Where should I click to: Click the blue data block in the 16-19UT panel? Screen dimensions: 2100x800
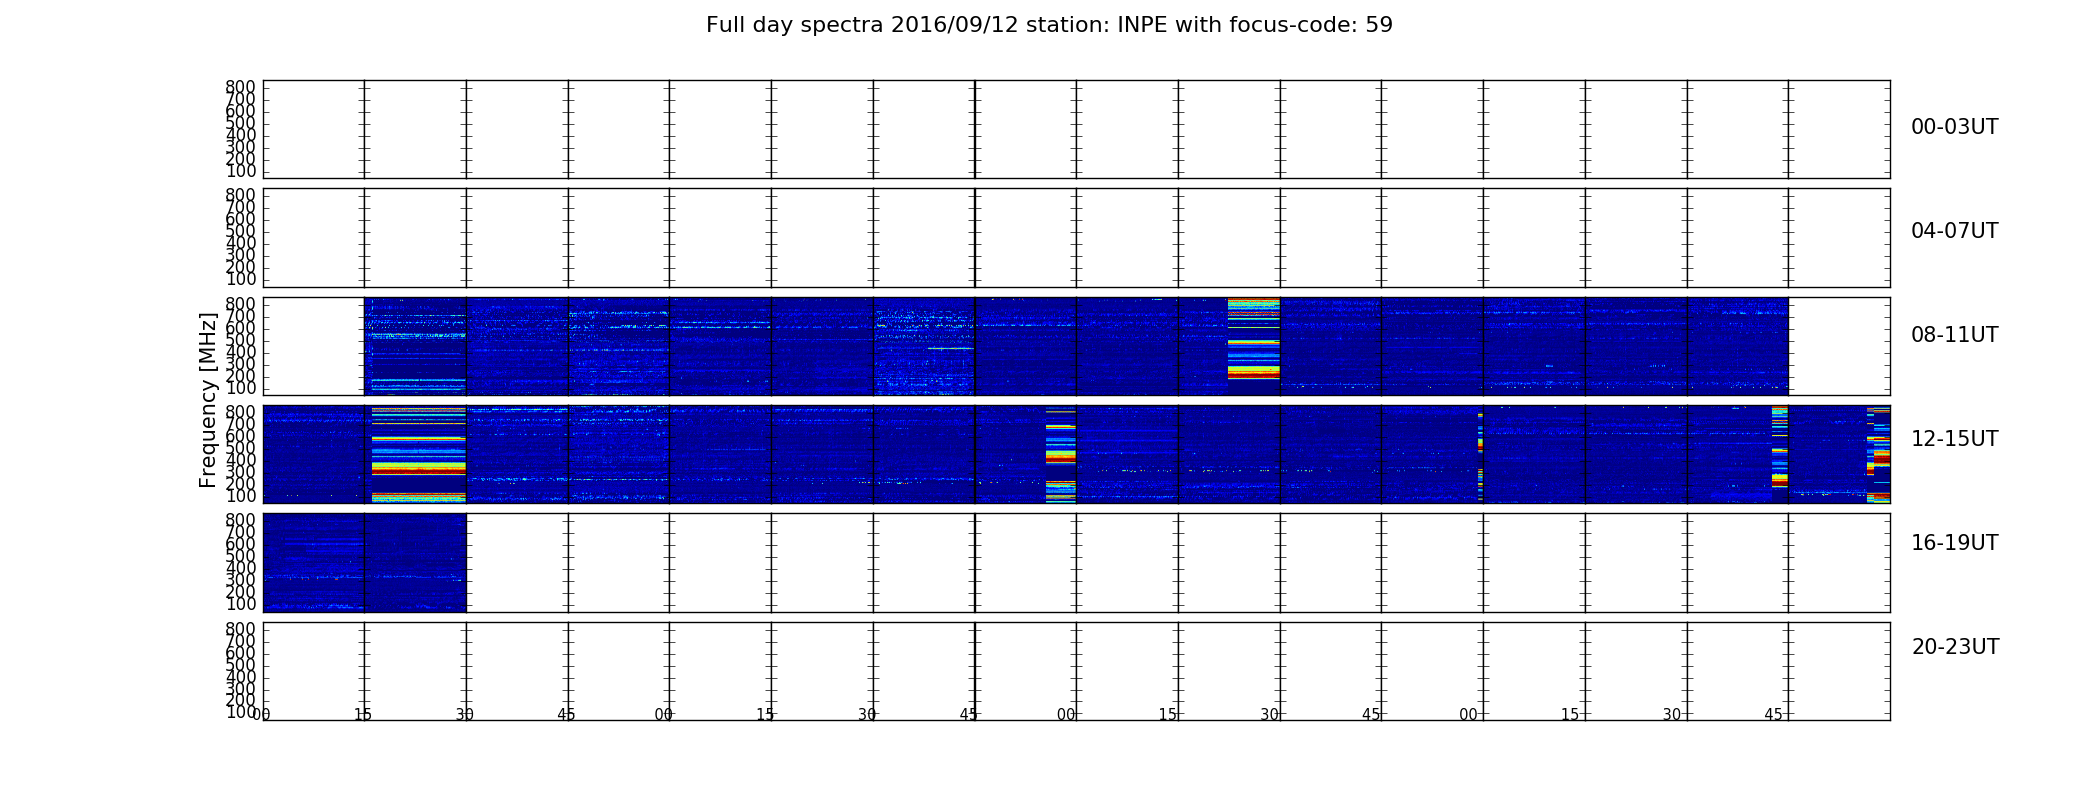click(365, 562)
